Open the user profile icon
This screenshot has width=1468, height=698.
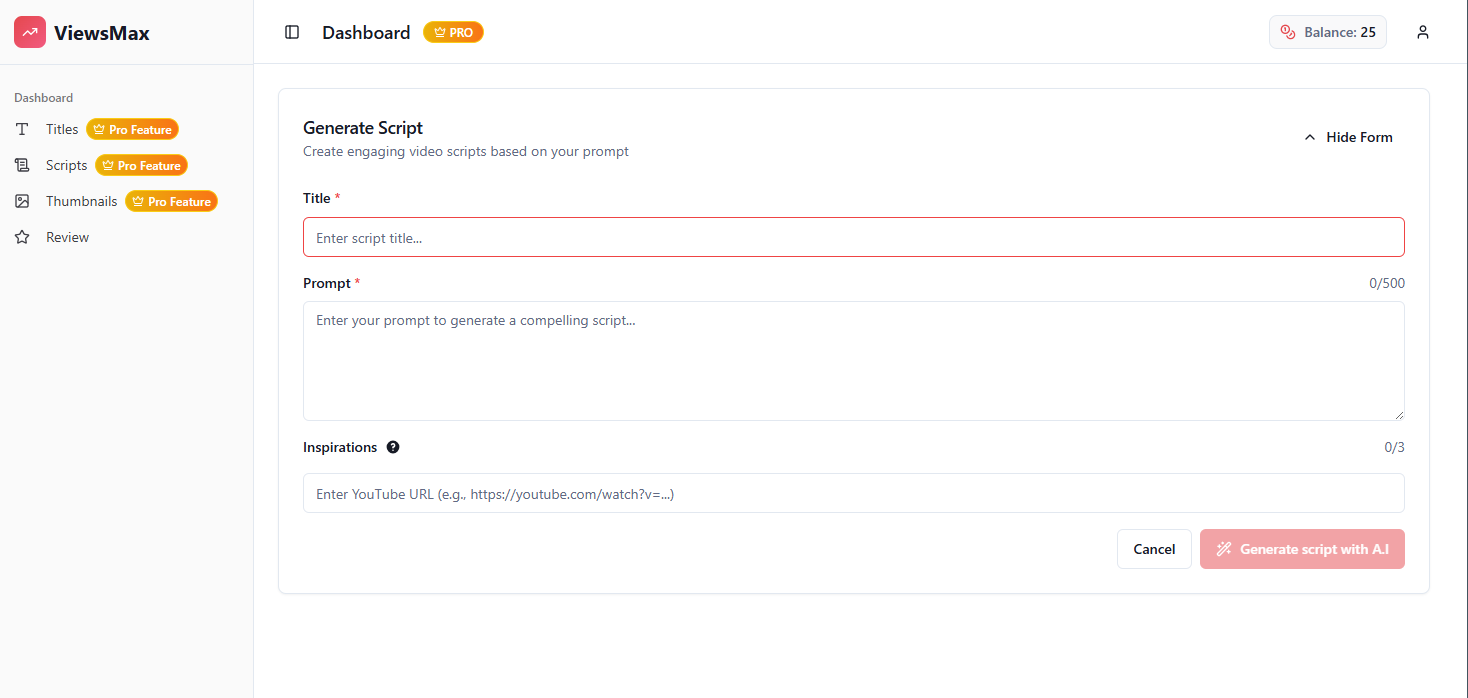click(1423, 32)
